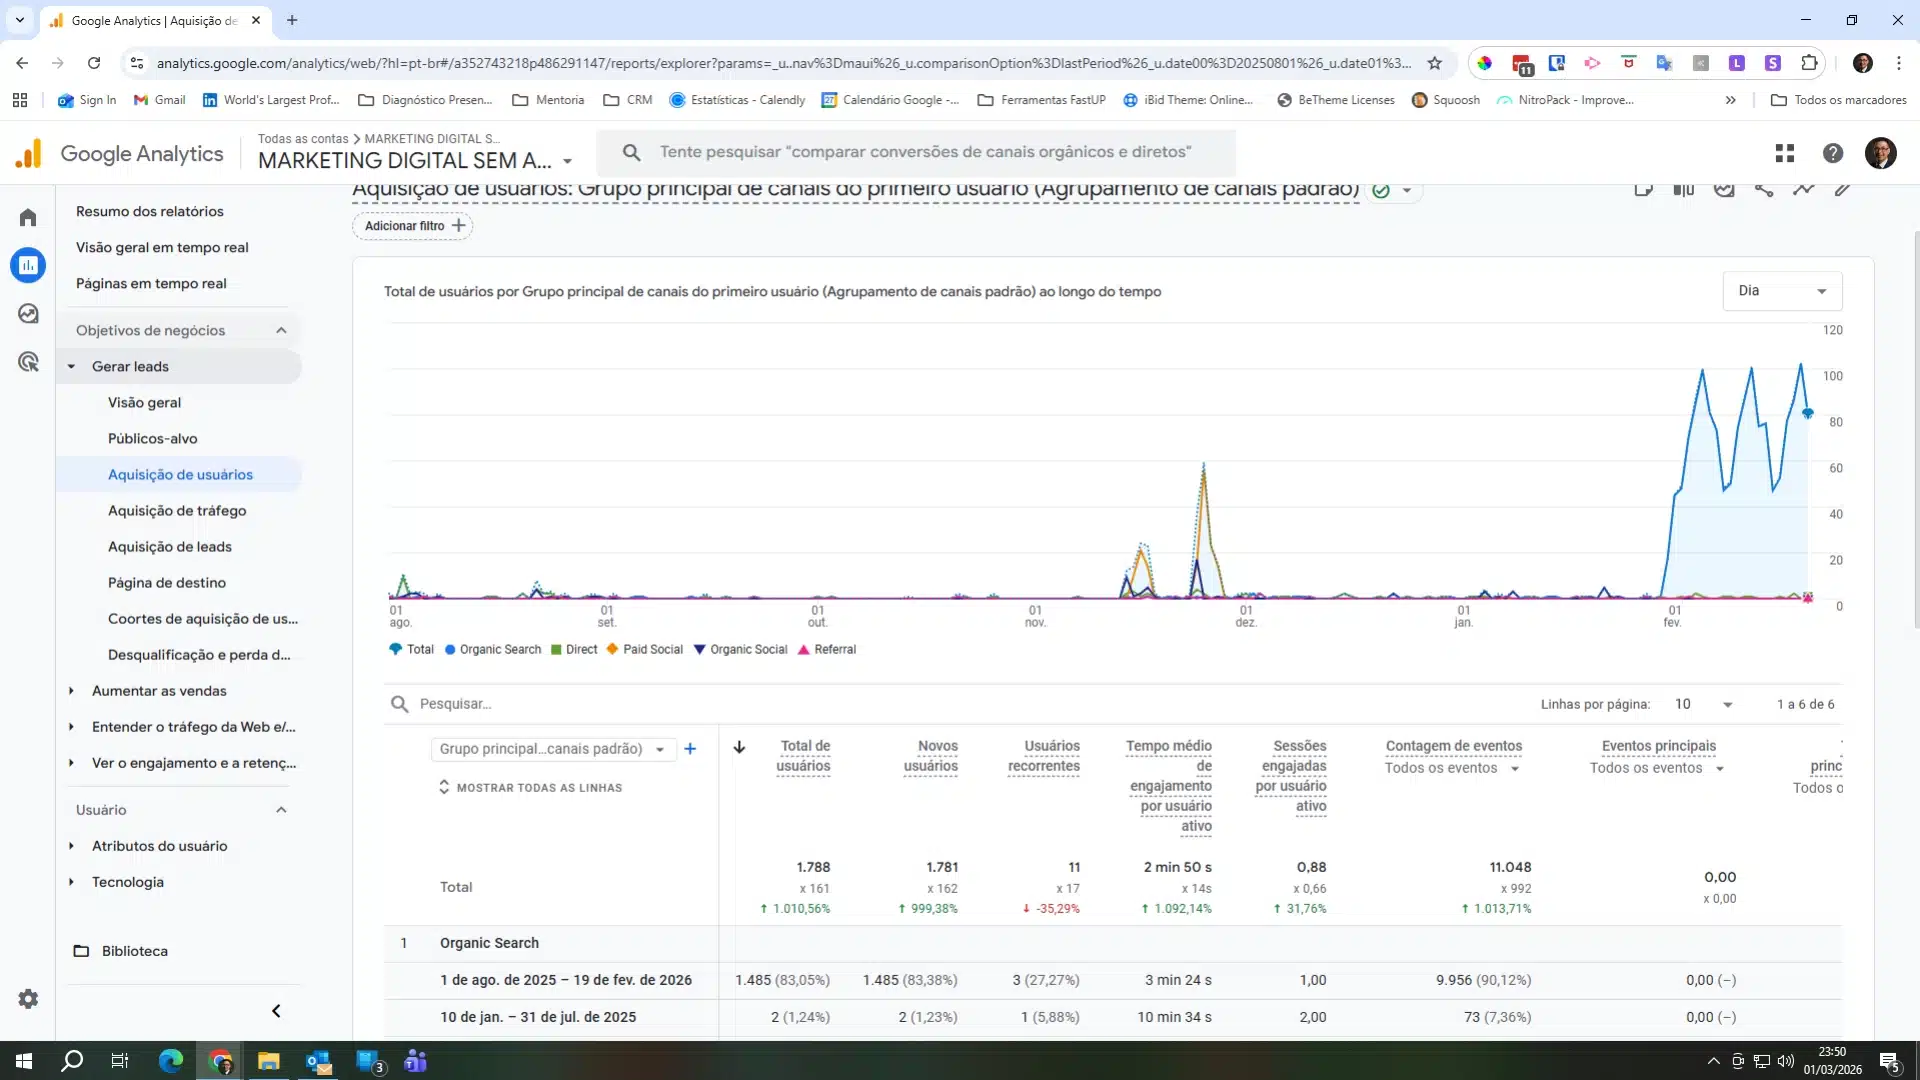1920x1080 pixels.
Task: Open Página de destino report
Action: click(x=167, y=583)
